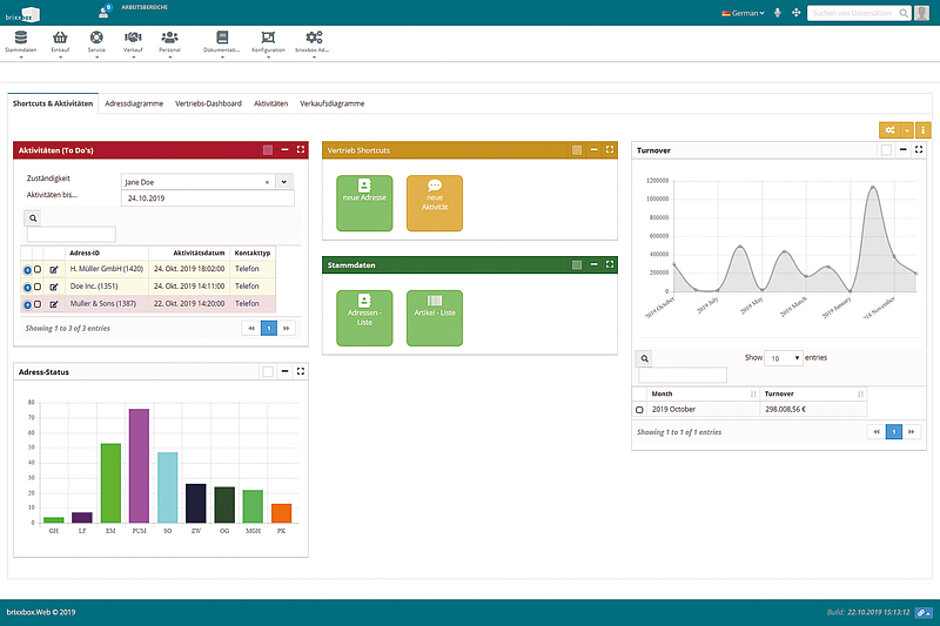Switch to the Adressdiagramme tab
940x626 pixels.
coord(134,104)
